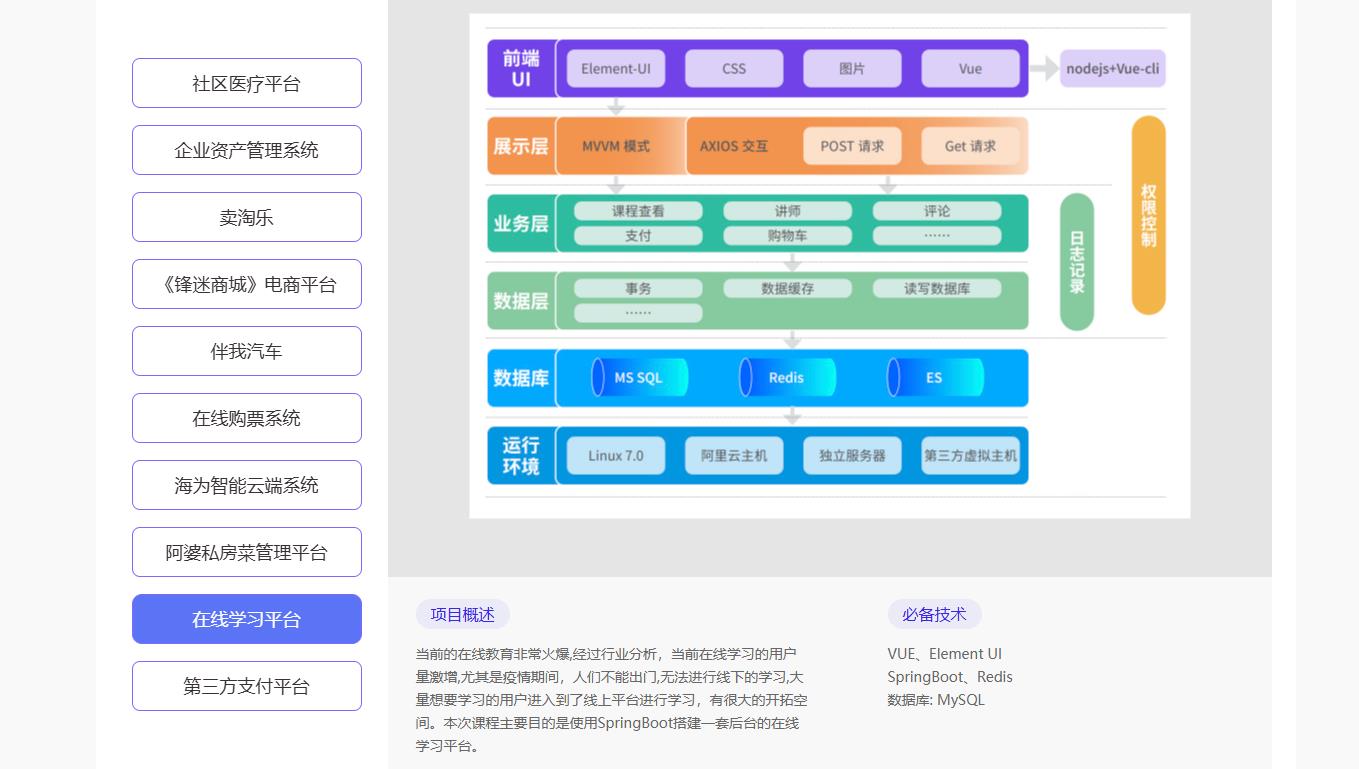This screenshot has height=769, width=1359.
Task: Switch to the 卖淘乐 project
Action: [246, 217]
